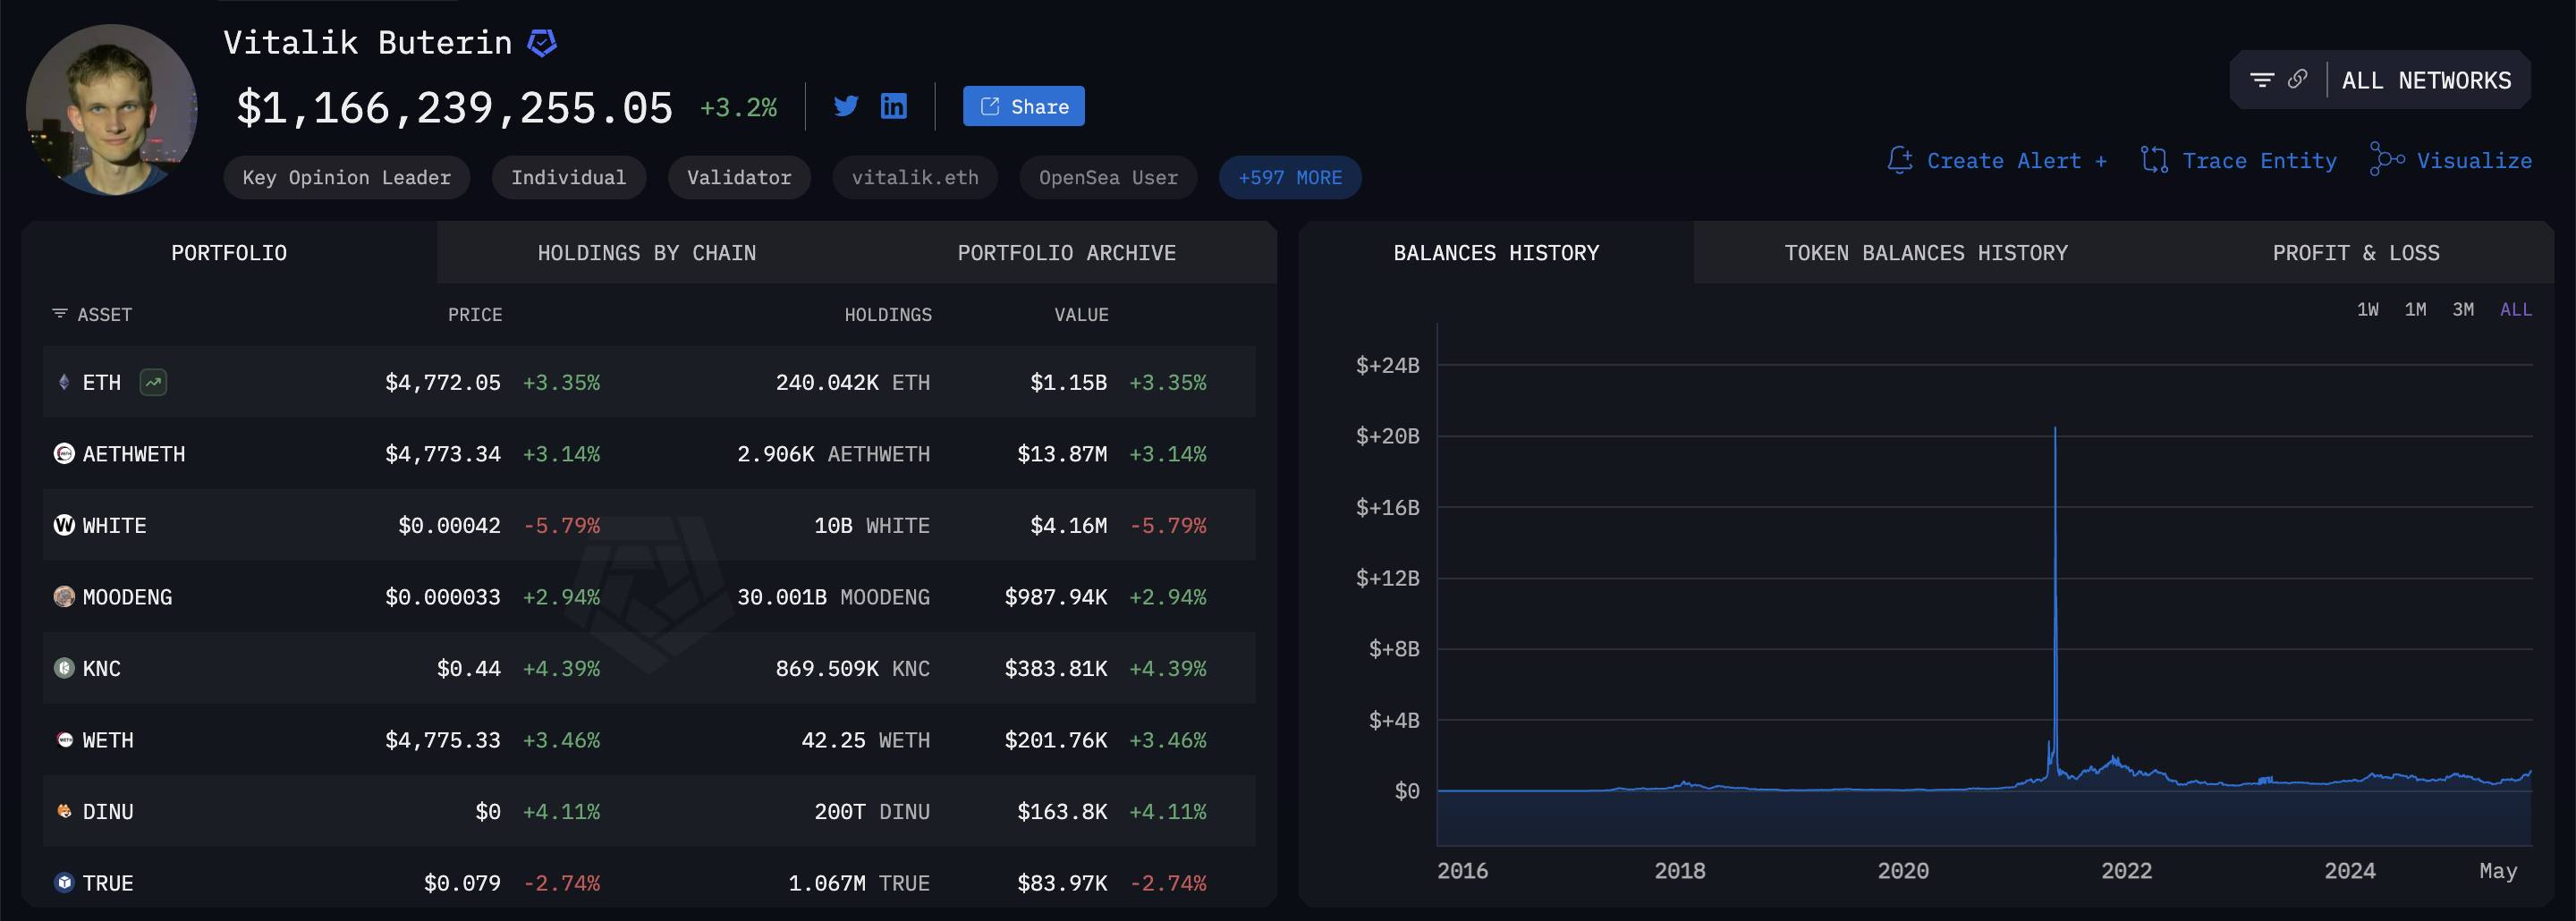Image resolution: width=2576 pixels, height=921 pixels.
Task: Click the $+20B y-axis label
Action: 1387,436
